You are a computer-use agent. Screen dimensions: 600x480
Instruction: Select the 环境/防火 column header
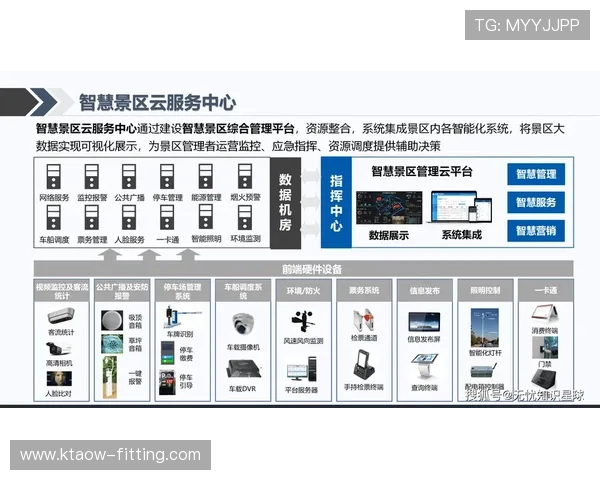pos(303,291)
